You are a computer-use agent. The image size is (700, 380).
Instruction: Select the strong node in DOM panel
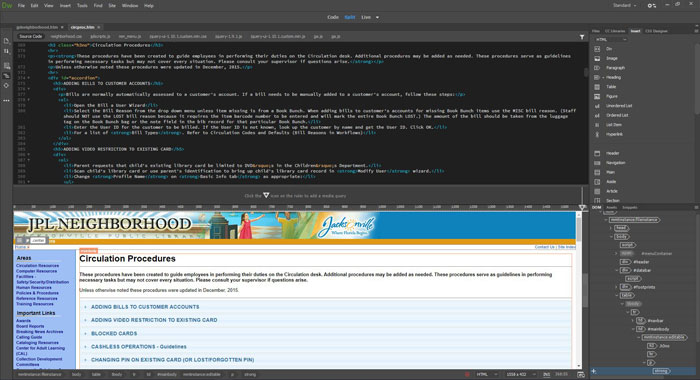[661, 371]
